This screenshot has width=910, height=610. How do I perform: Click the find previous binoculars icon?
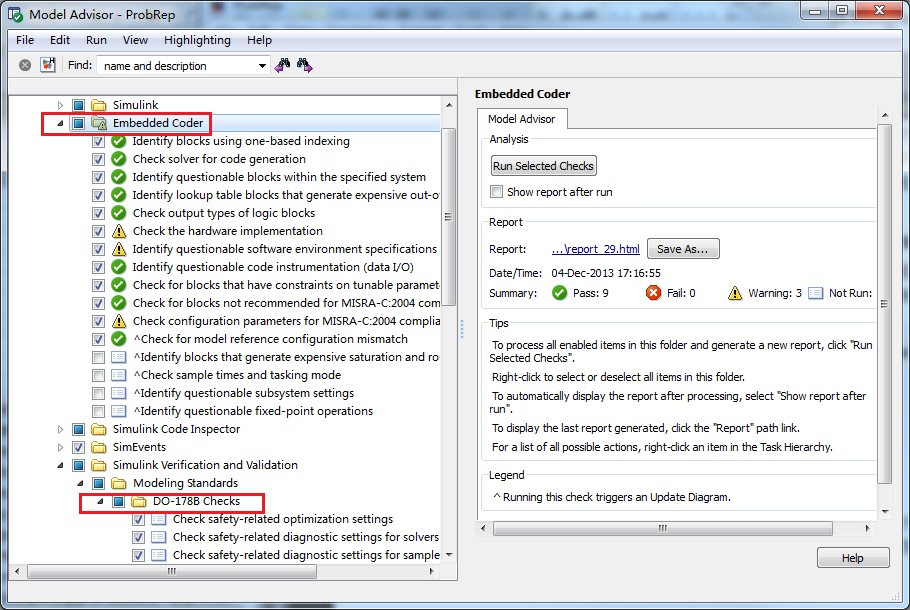coord(283,65)
